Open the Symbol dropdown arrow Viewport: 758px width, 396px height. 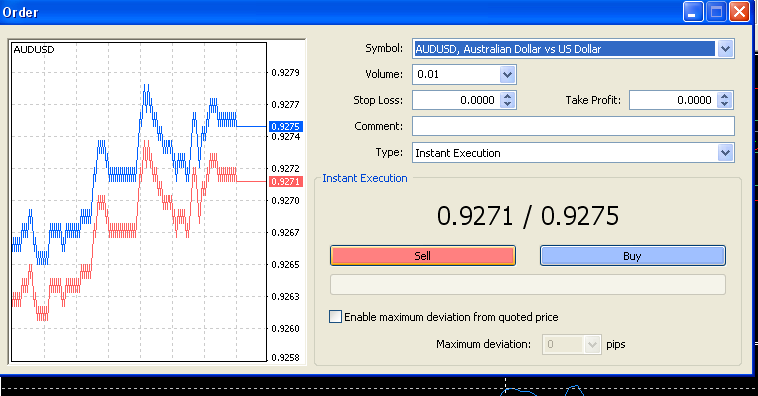pyautogui.click(x=725, y=49)
